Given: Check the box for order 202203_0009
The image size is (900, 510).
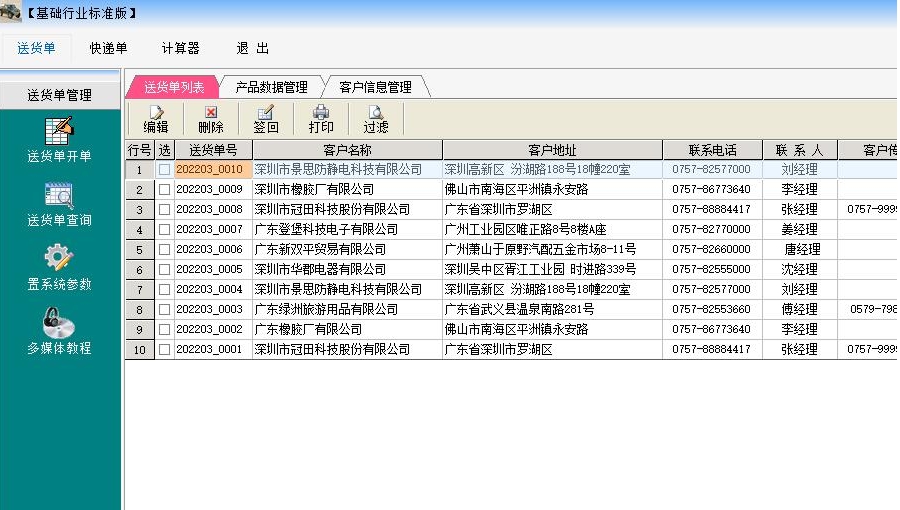Looking at the screenshot, I should [164, 189].
